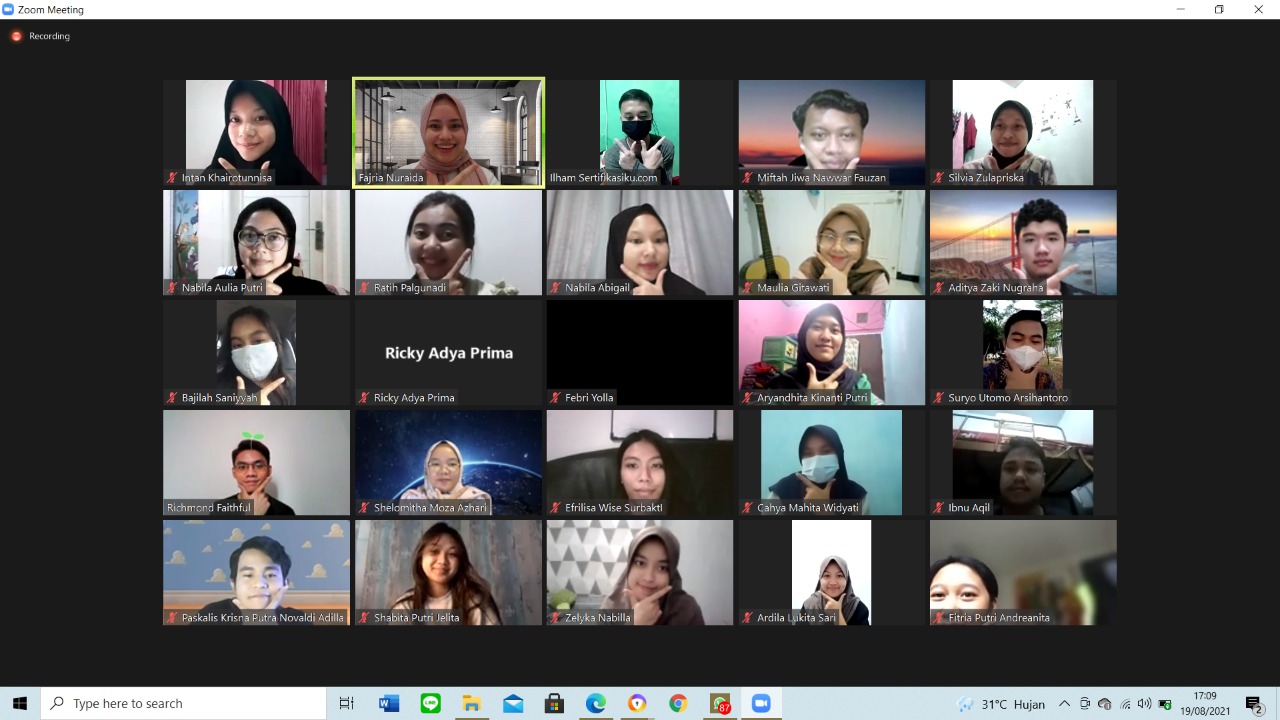The height and width of the screenshot is (720, 1280).
Task: Select Ilham Sertifikasiku.com's video tile
Action: 640,132
